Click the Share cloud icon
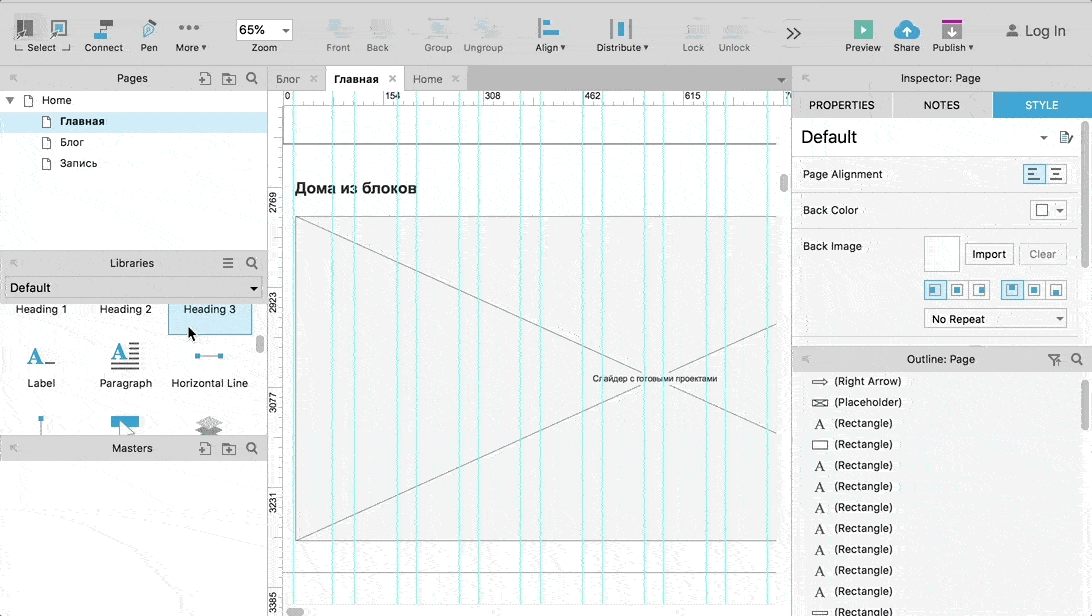 coord(907,30)
